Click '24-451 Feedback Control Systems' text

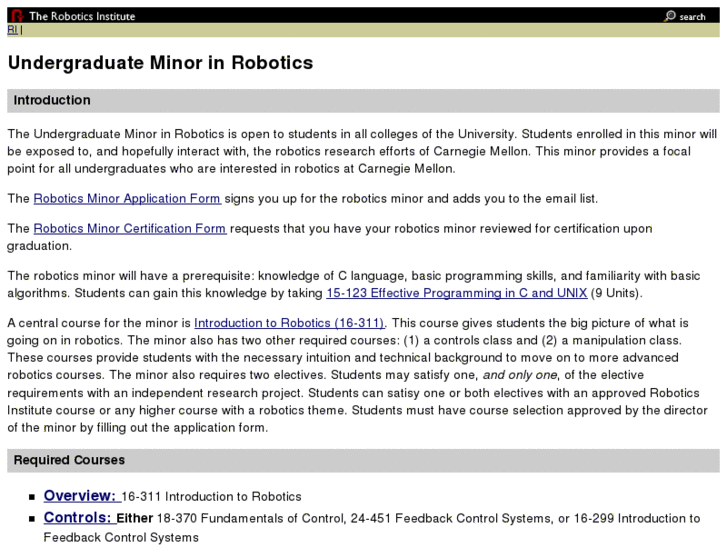click(x=452, y=519)
